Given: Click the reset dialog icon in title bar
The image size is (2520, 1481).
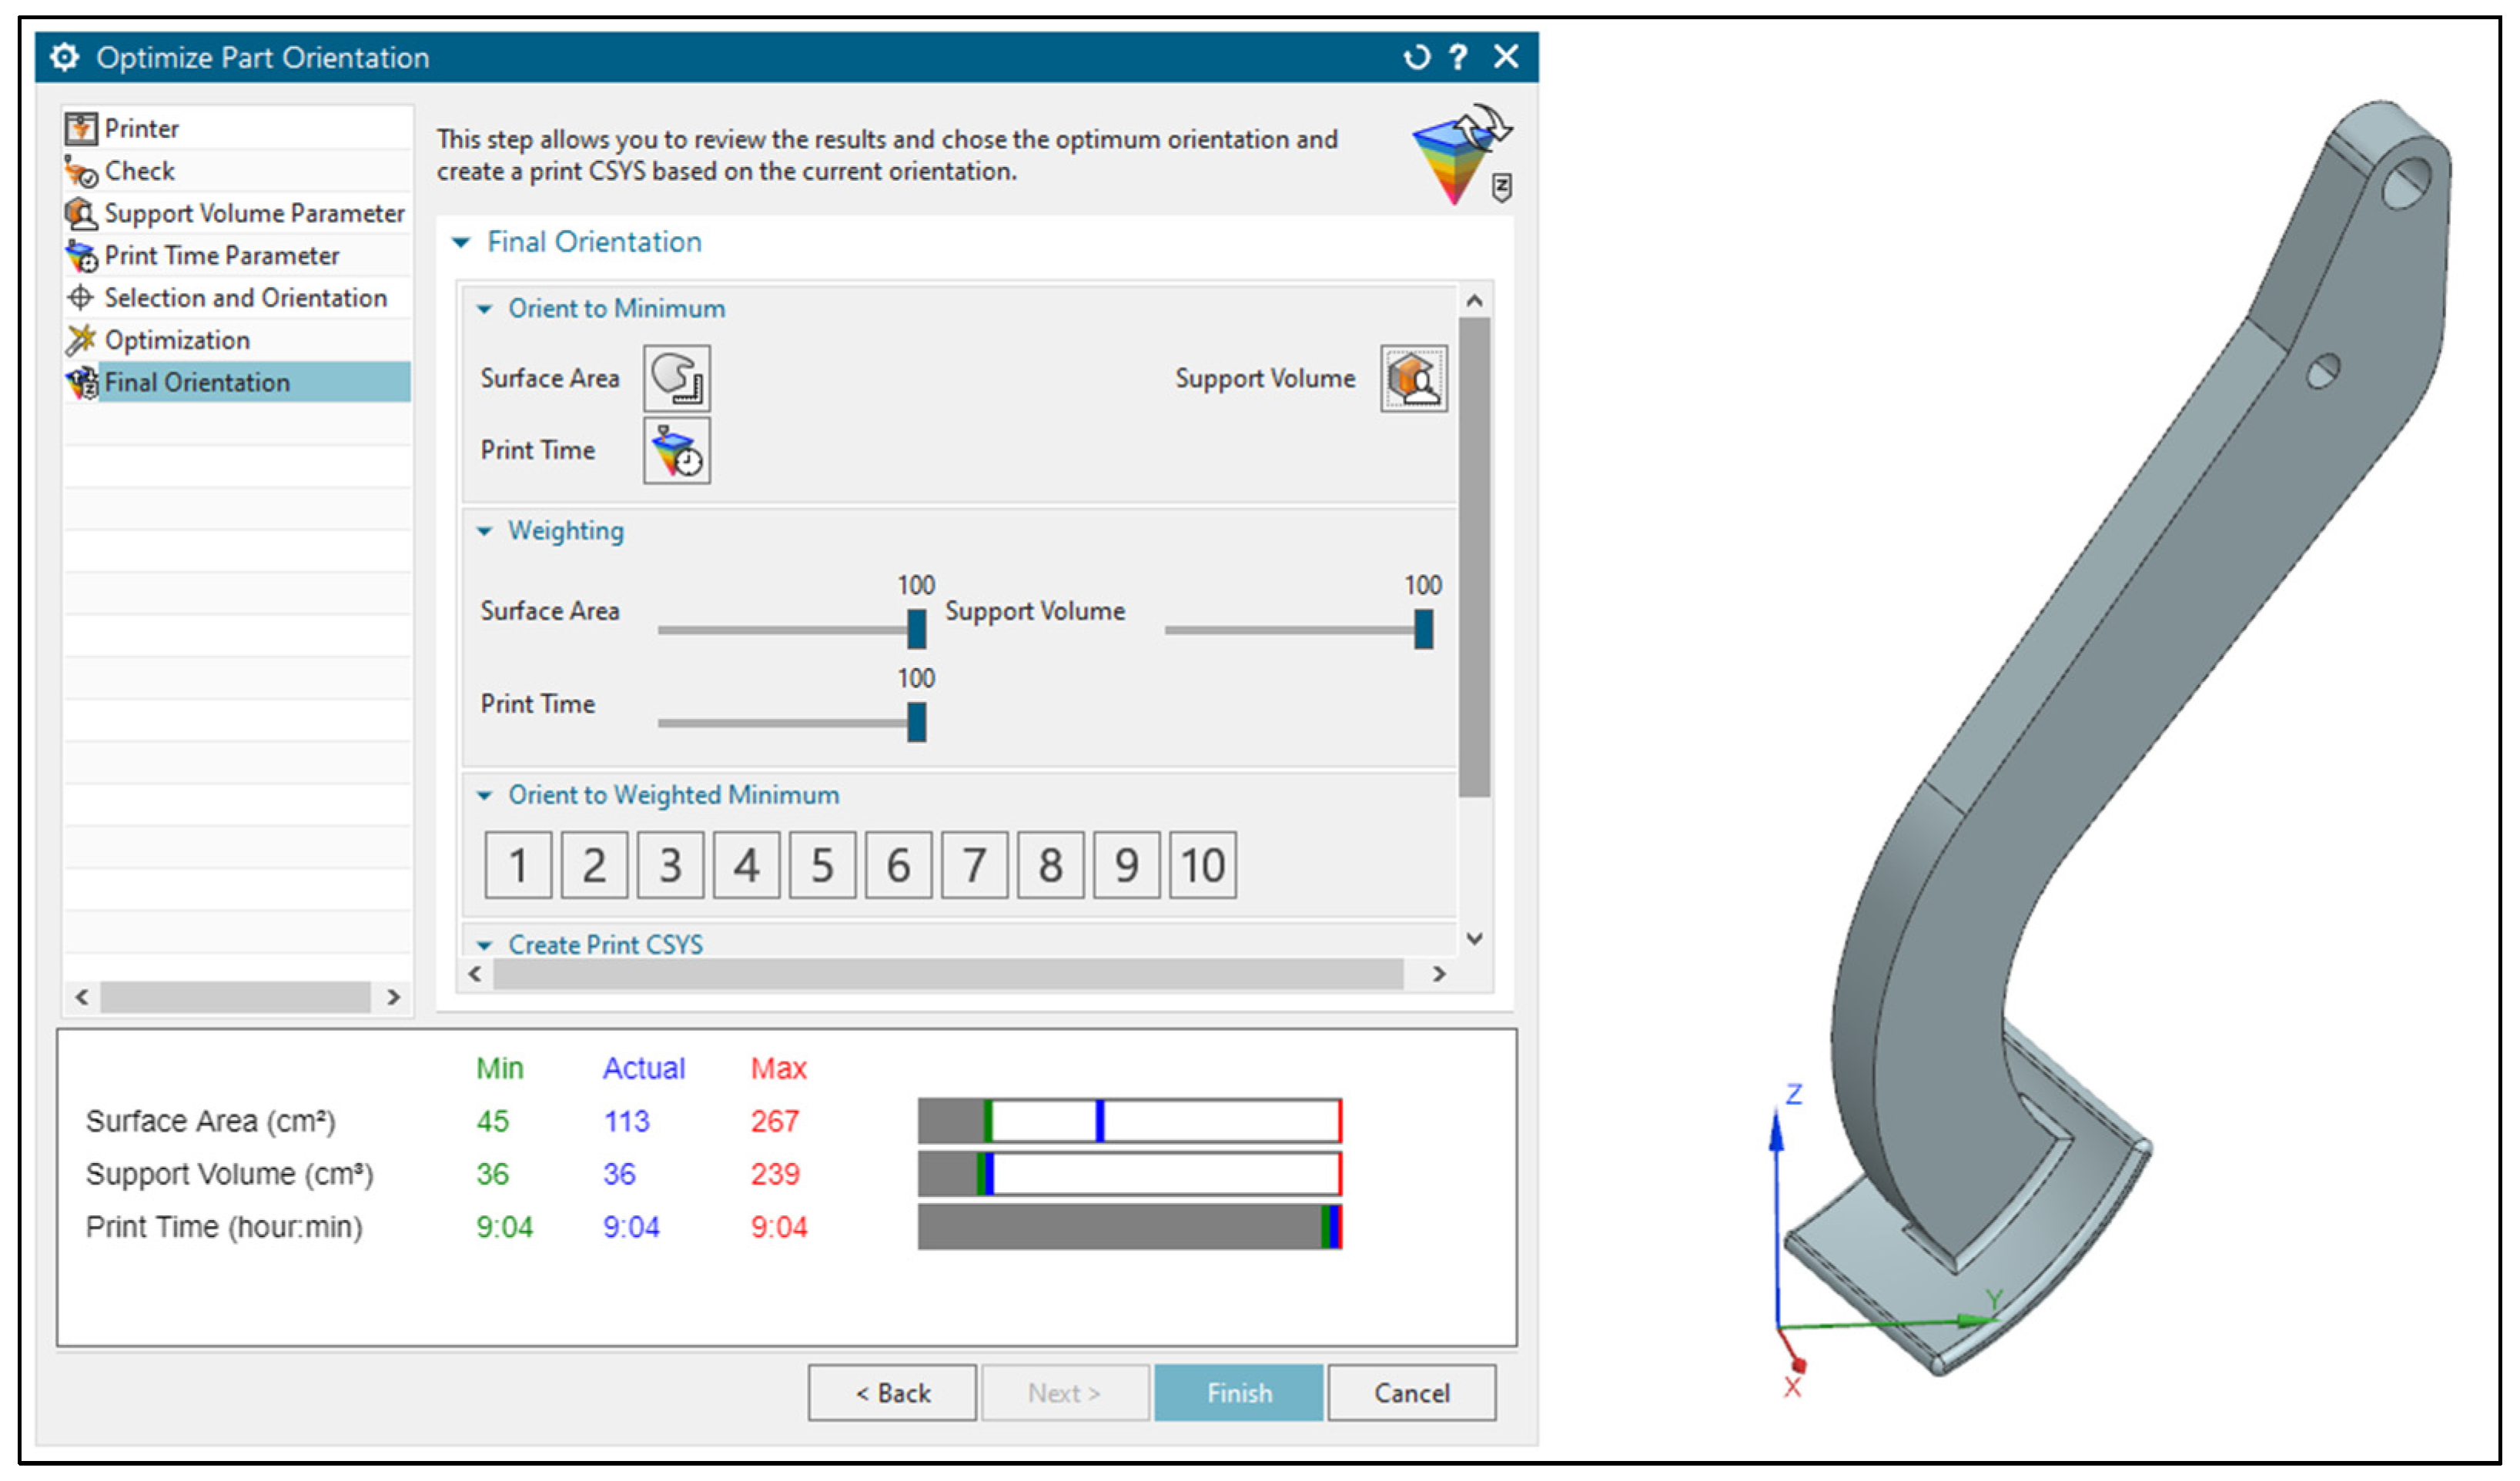Looking at the screenshot, I should click(x=1416, y=57).
